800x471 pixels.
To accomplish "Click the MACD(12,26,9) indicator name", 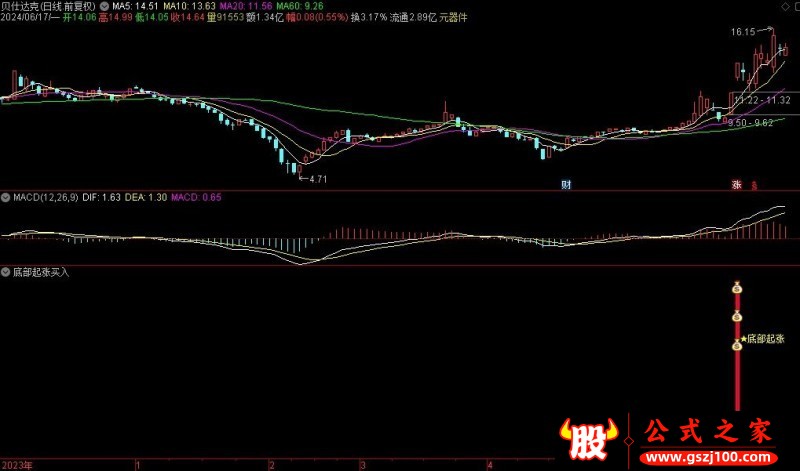I will [46, 197].
